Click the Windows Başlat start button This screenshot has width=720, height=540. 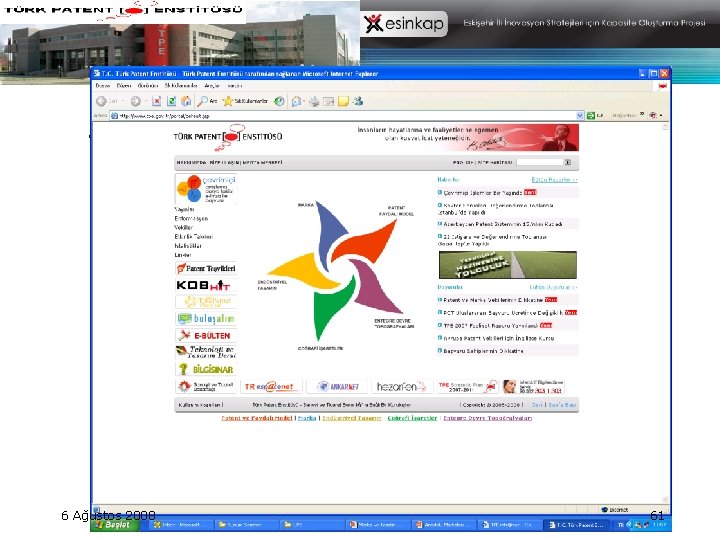tap(115, 525)
